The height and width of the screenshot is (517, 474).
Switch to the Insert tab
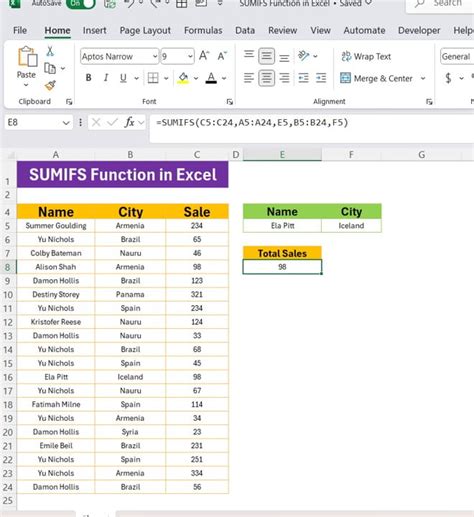(95, 30)
